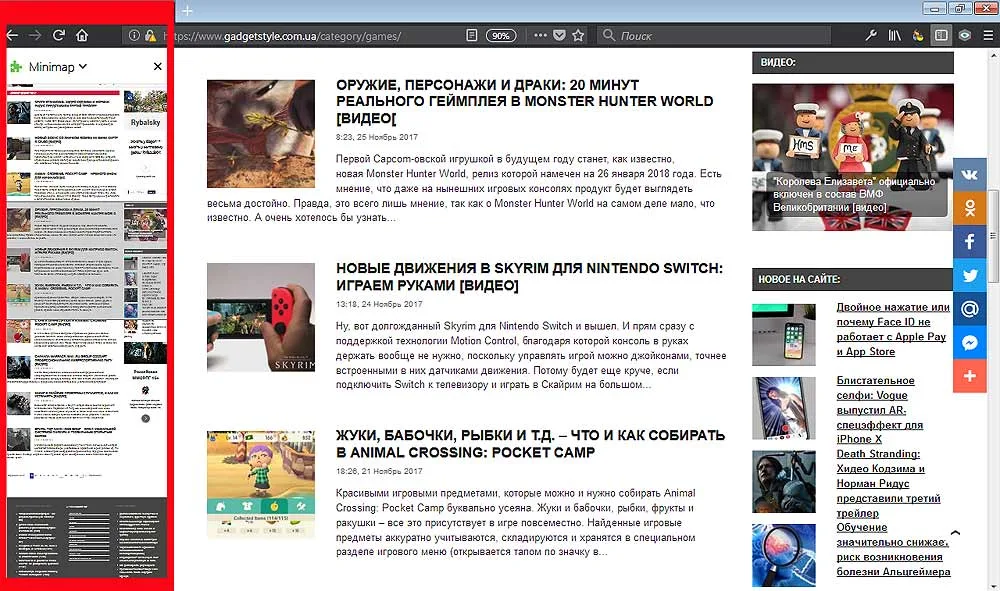Reload the current page

[x=59, y=36]
